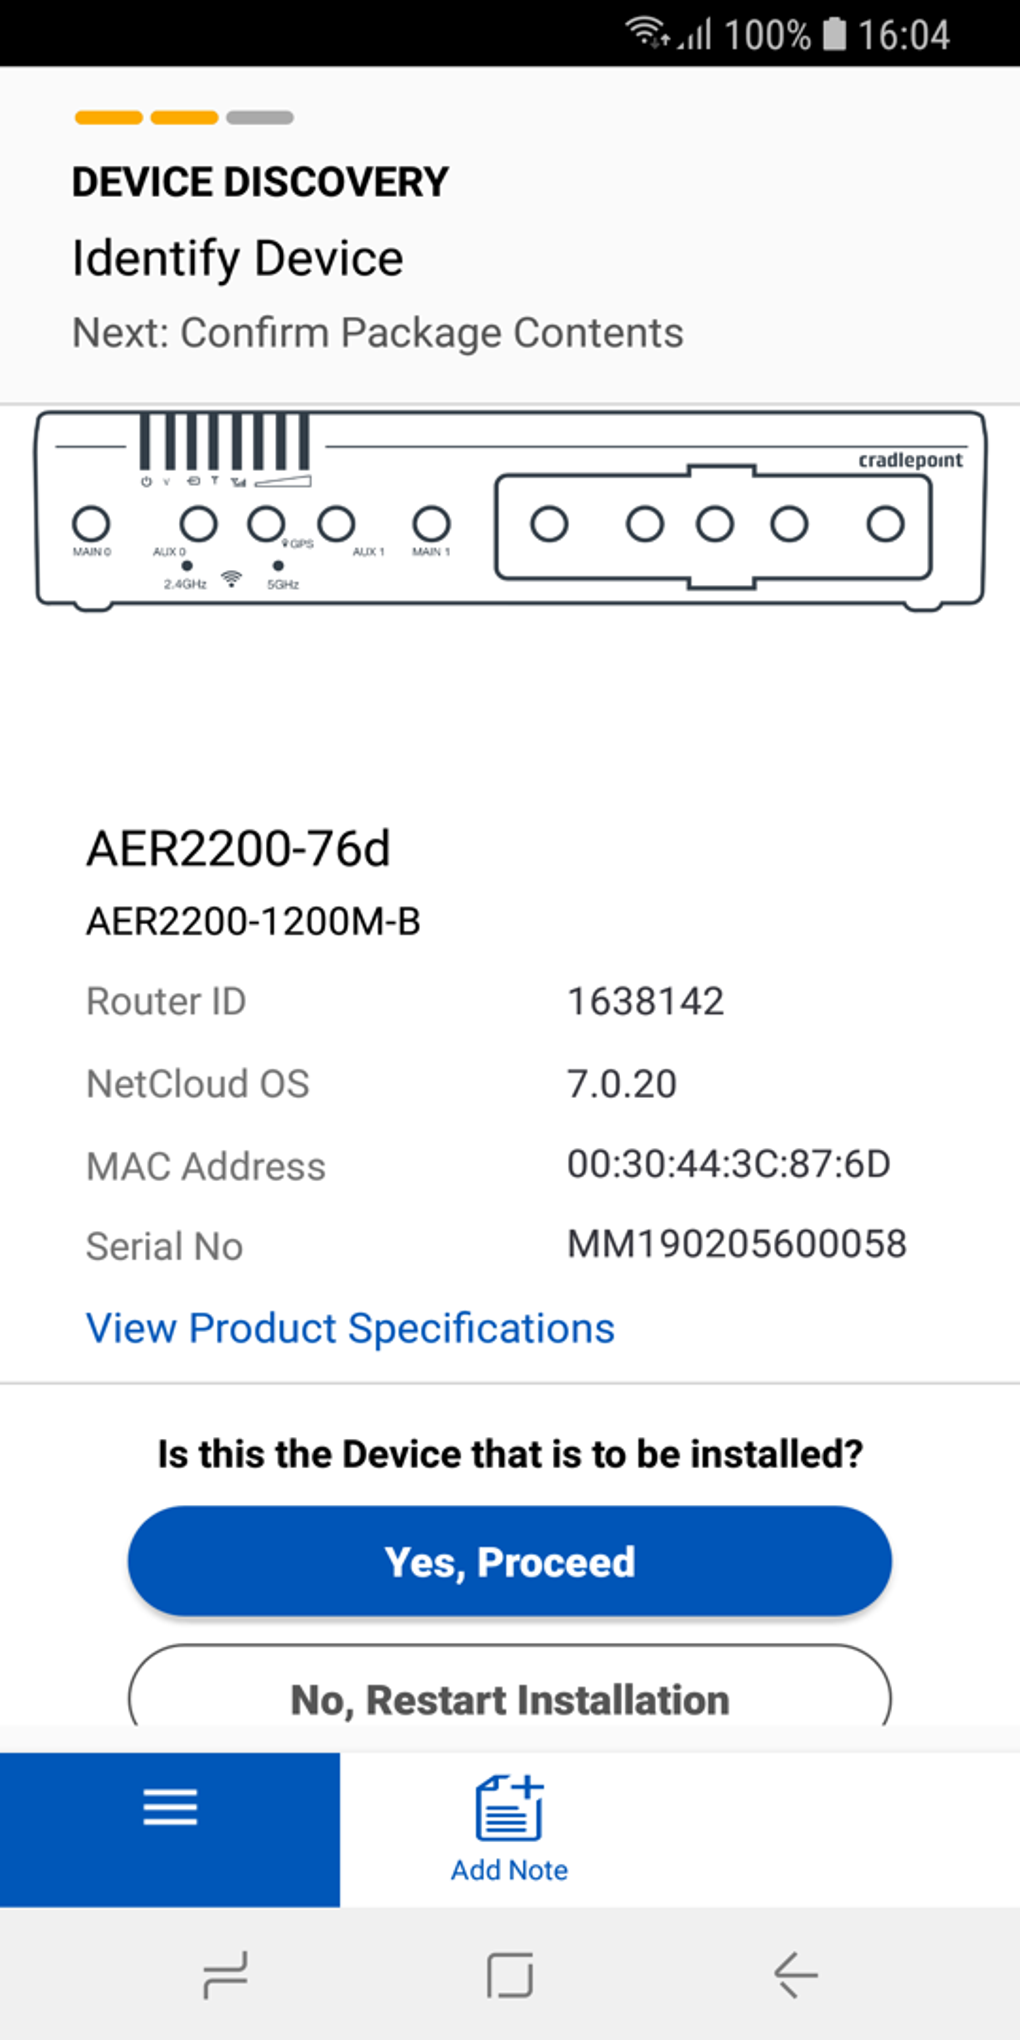The width and height of the screenshot is (1020, 2040).
Task: Open View Product Specifications link
Action: pos(350,1328)
